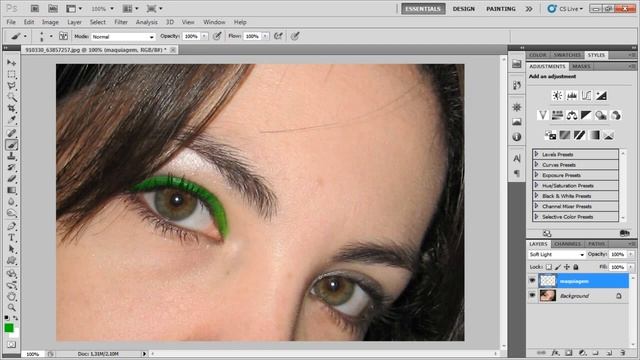Toggle the brush panel button
Screen dimensions: 640x360
[x=63, y=36]
